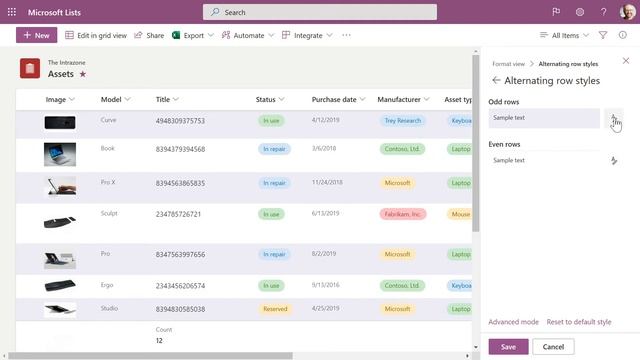Click the Curve keyboard thumbnail image
The image size is (640, 360).
pos(60,122)
